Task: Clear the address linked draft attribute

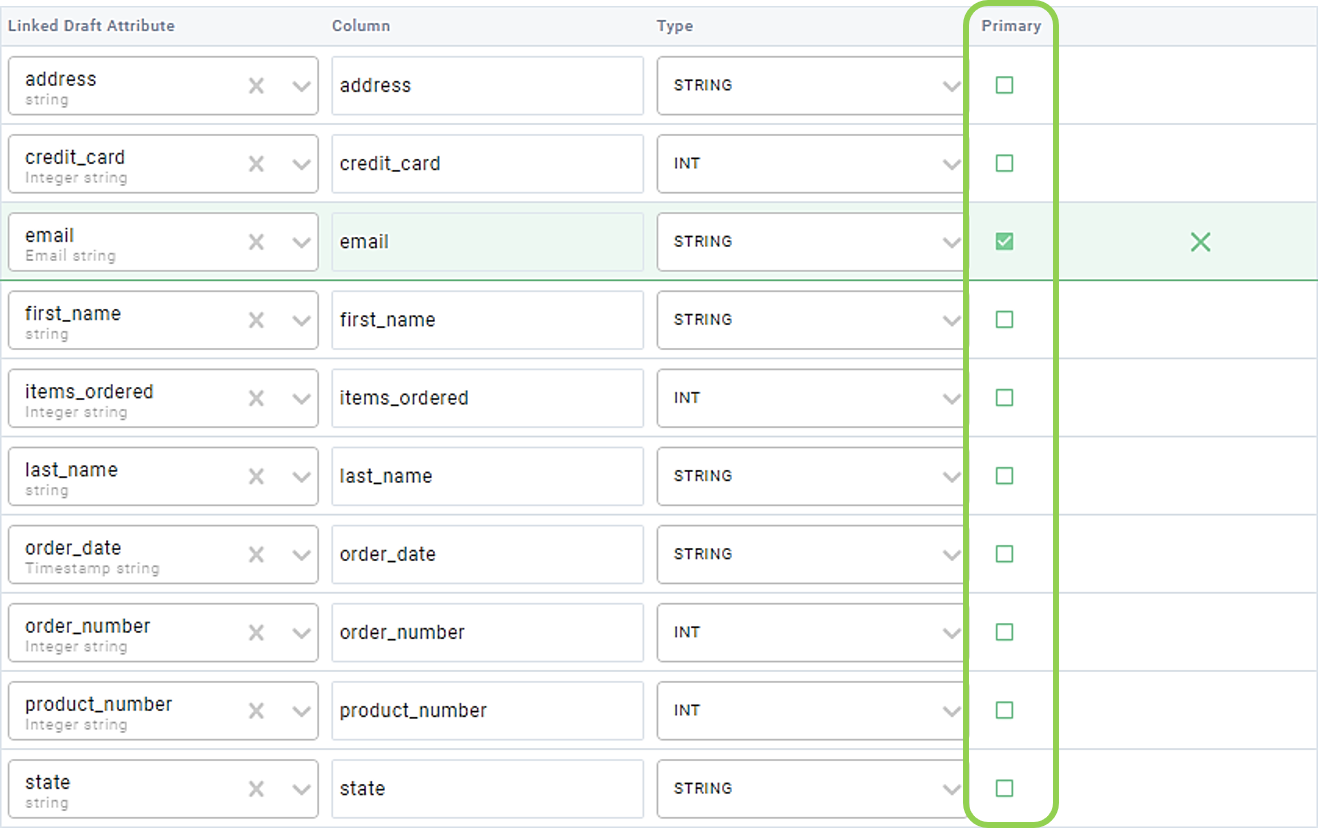Action: [256, 86]
